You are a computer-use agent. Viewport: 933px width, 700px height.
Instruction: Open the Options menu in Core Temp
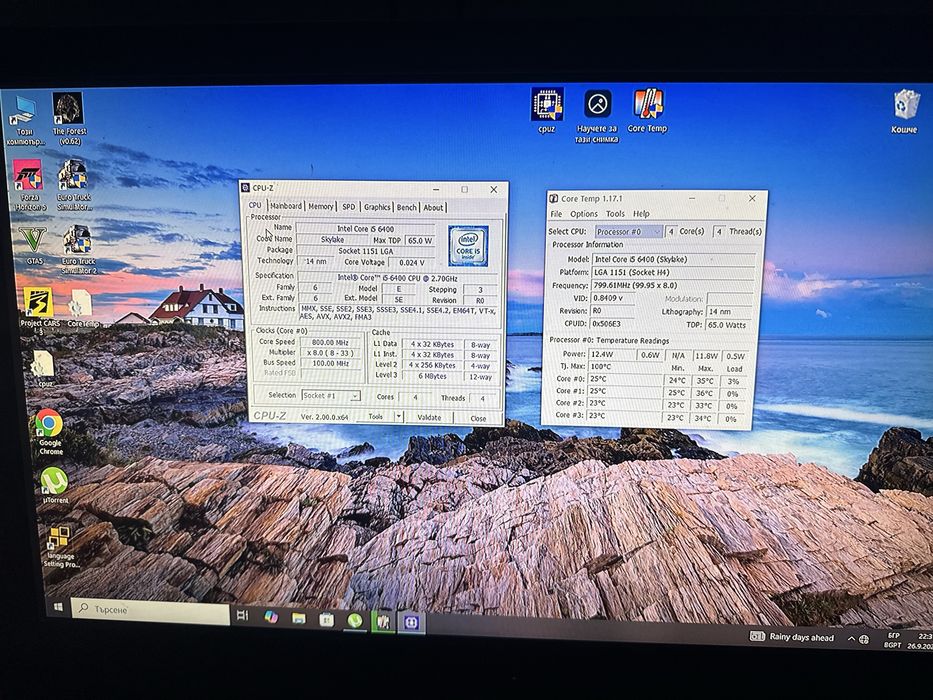point(584,214)
